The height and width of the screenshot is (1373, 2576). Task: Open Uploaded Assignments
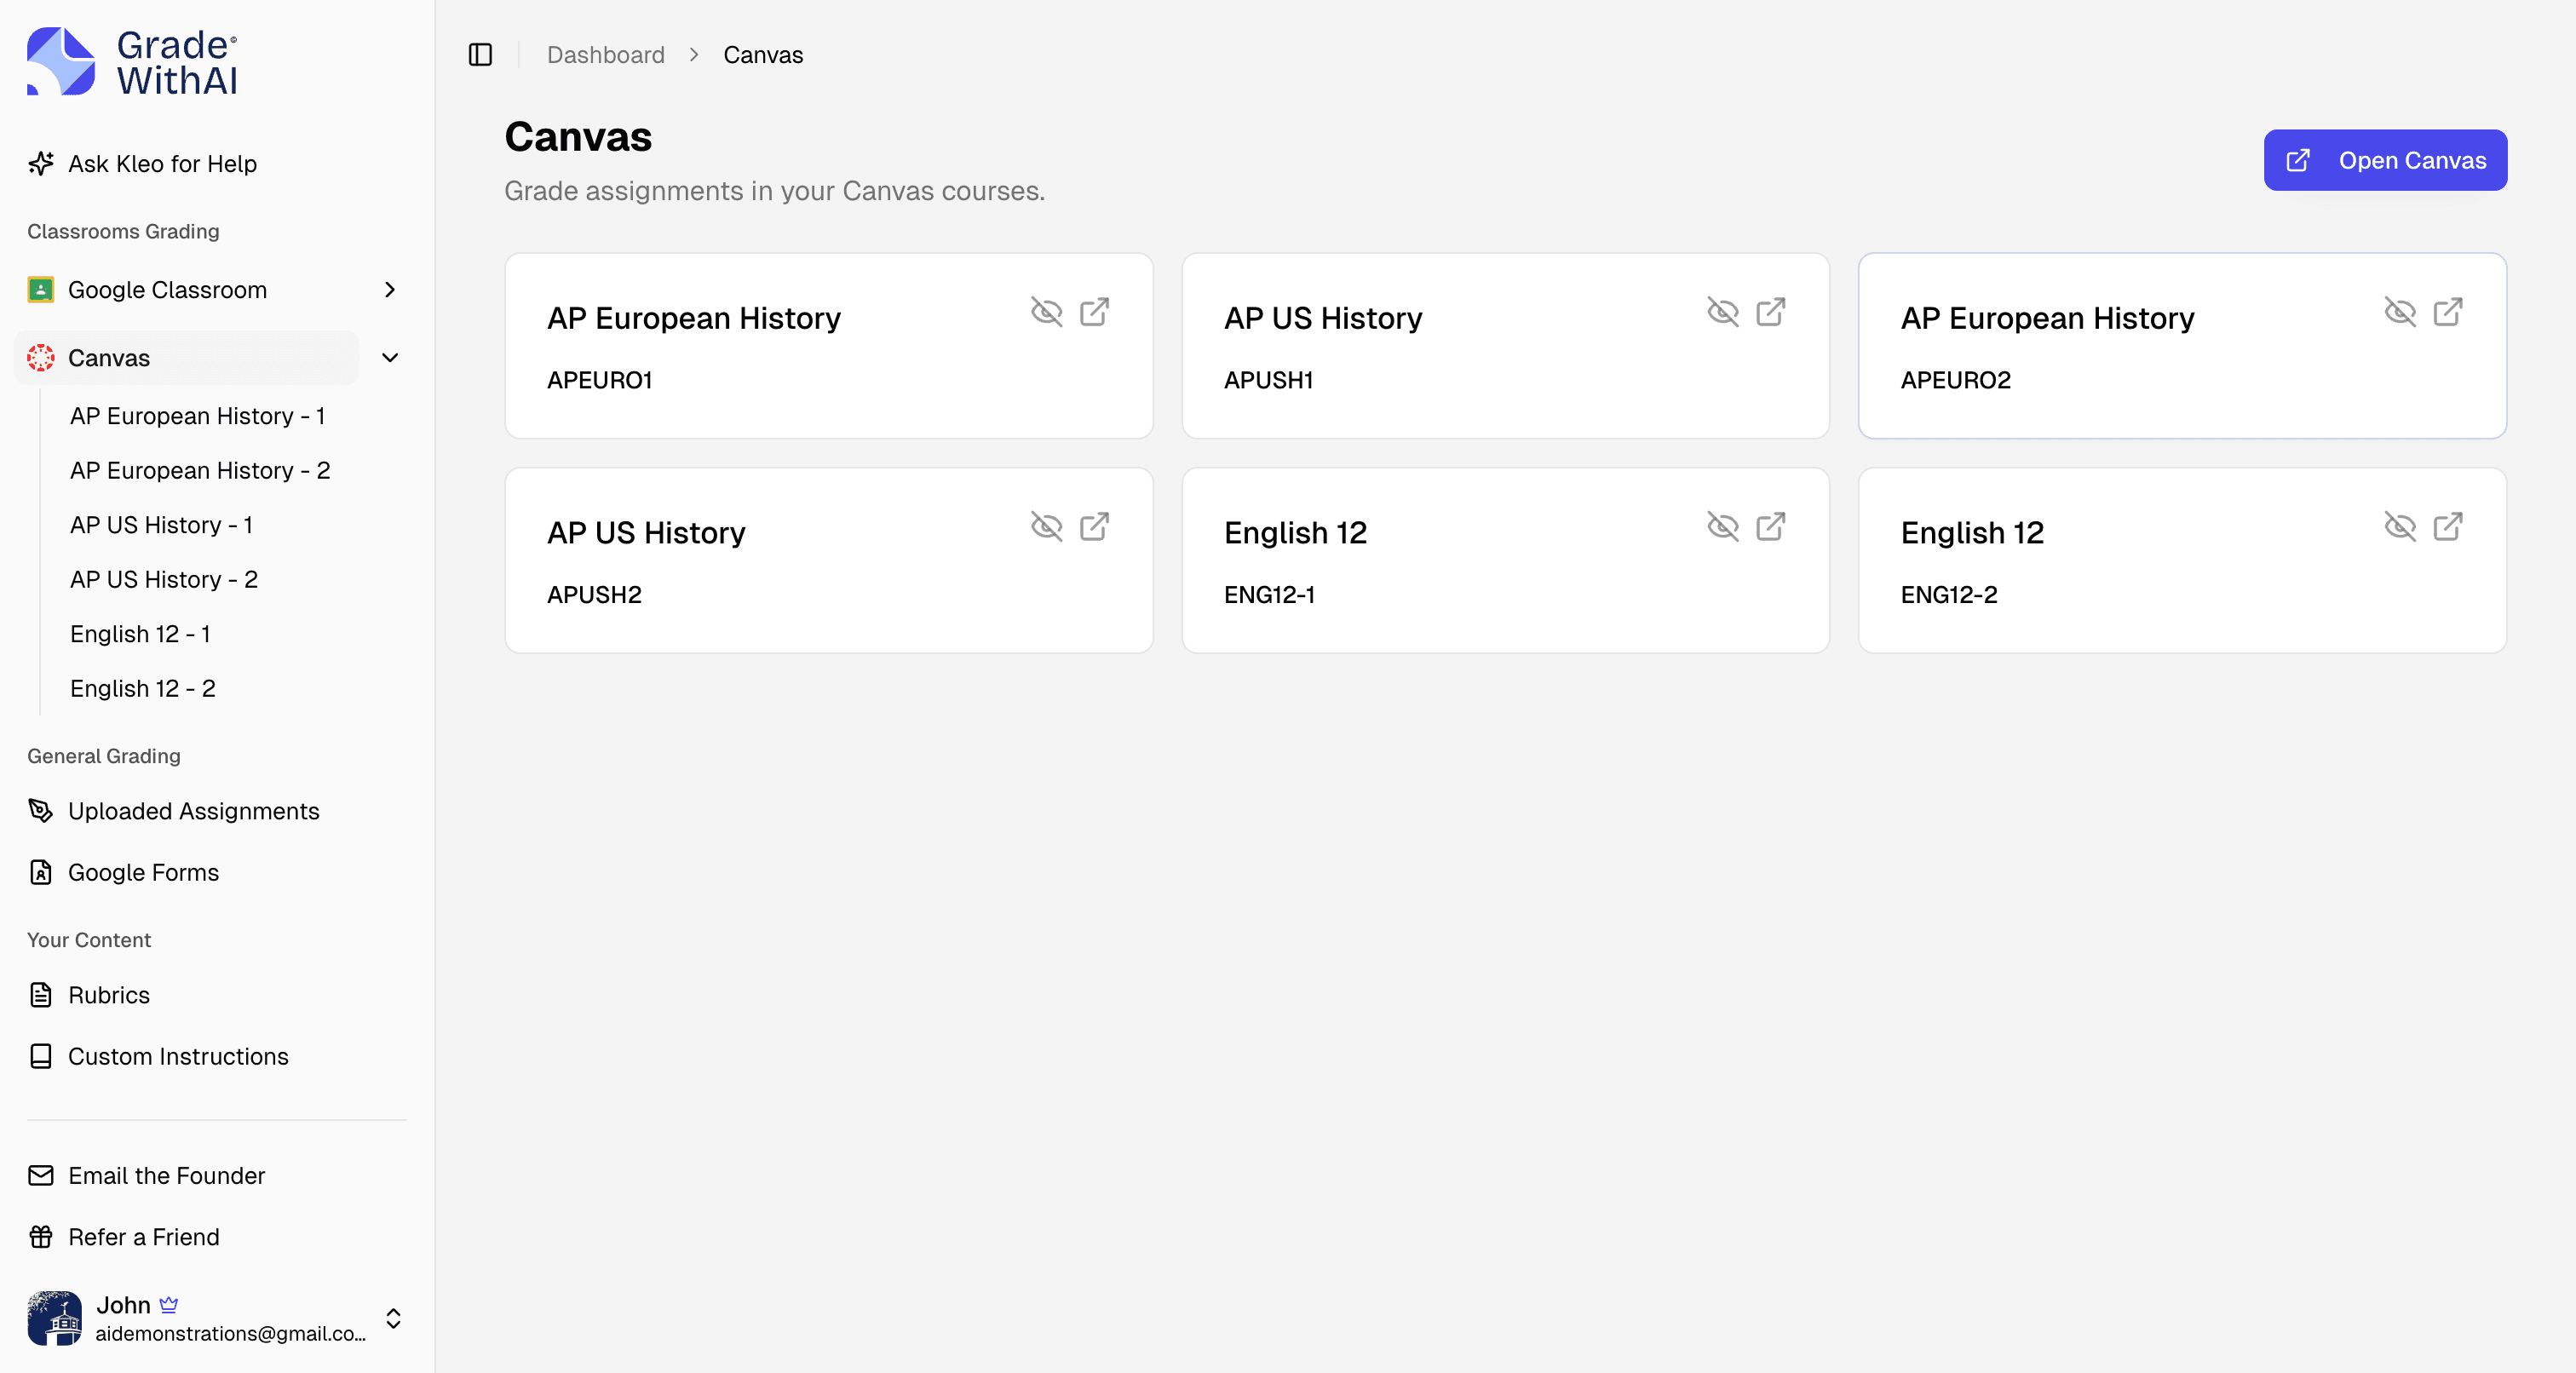pos(193,811)
